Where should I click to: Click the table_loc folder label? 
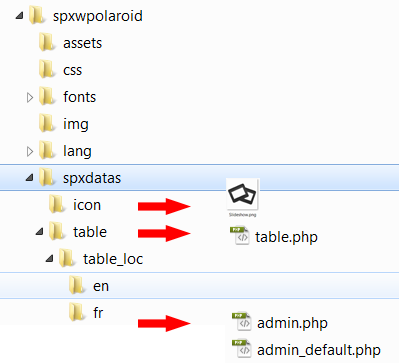pyautogui.click(x=113, y=259)
